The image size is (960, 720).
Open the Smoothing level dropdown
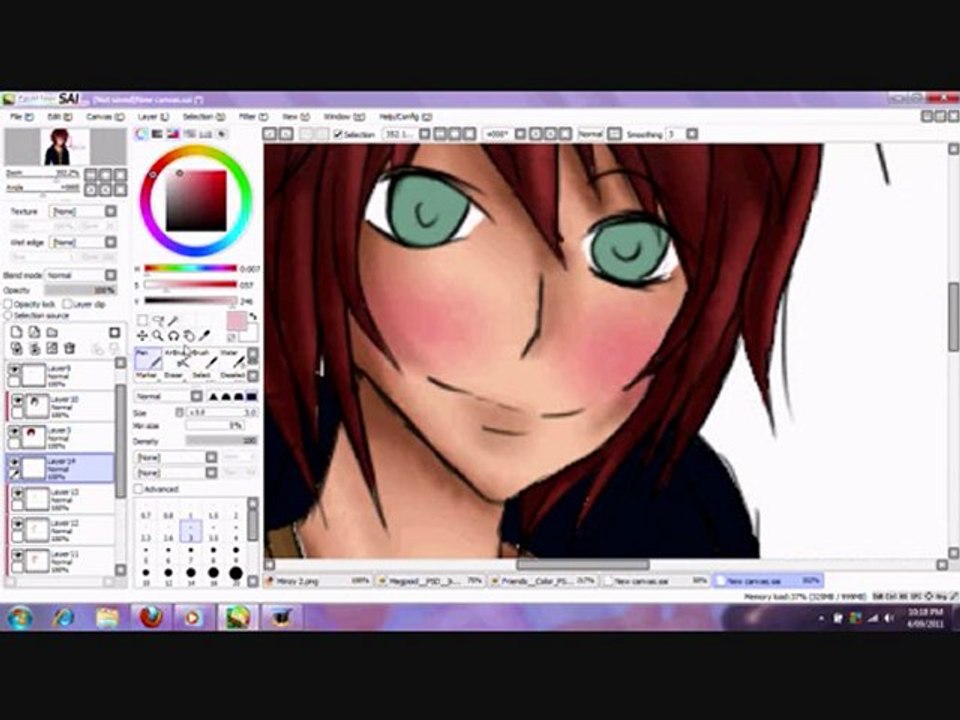692,133
